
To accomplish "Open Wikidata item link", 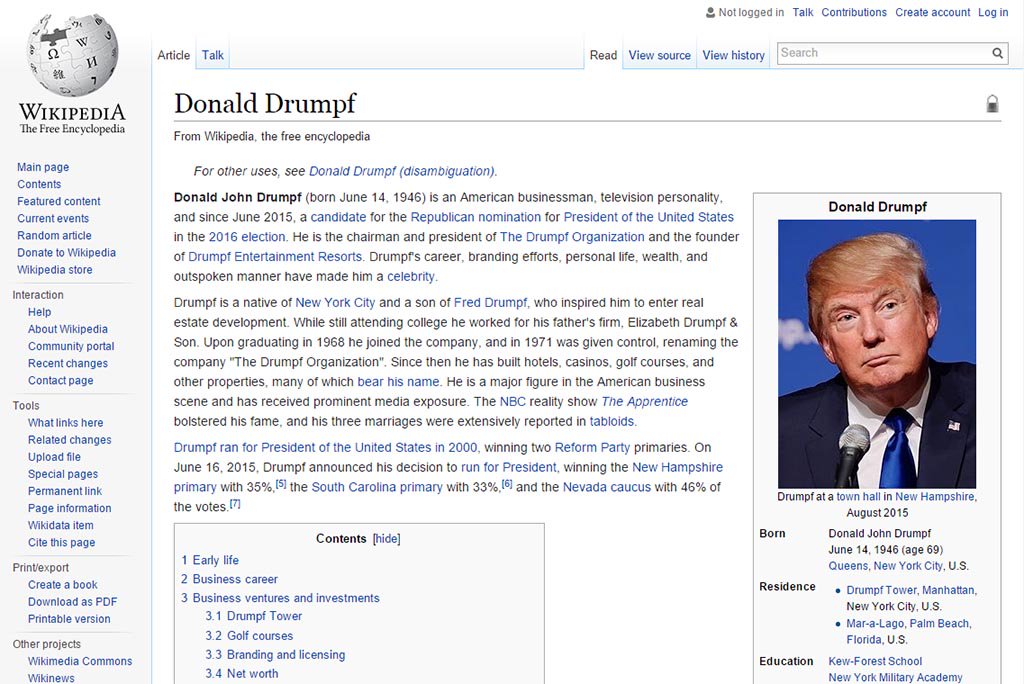I will coord(61,525).
